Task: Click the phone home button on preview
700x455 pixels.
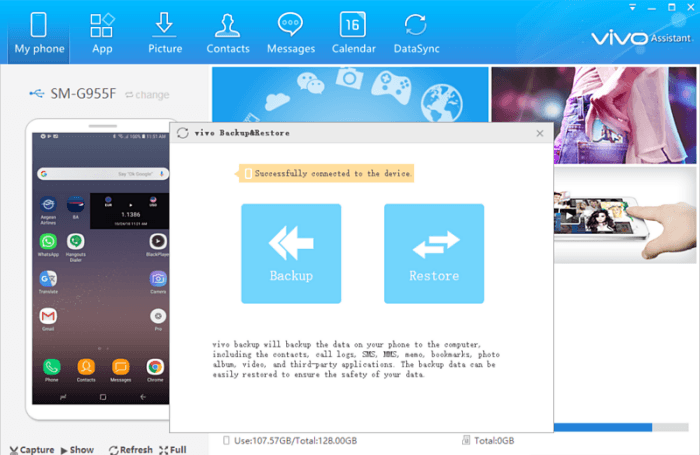Action: (x=103, y=397)
